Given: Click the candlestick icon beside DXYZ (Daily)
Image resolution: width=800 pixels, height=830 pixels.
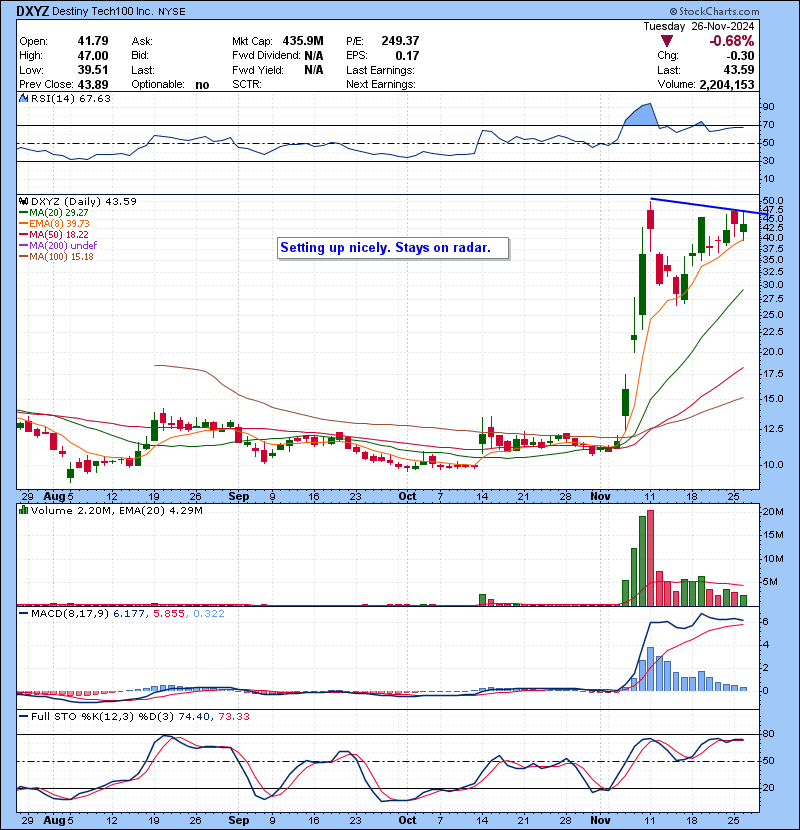Looking at the screenshot, I should coord(23,201).
